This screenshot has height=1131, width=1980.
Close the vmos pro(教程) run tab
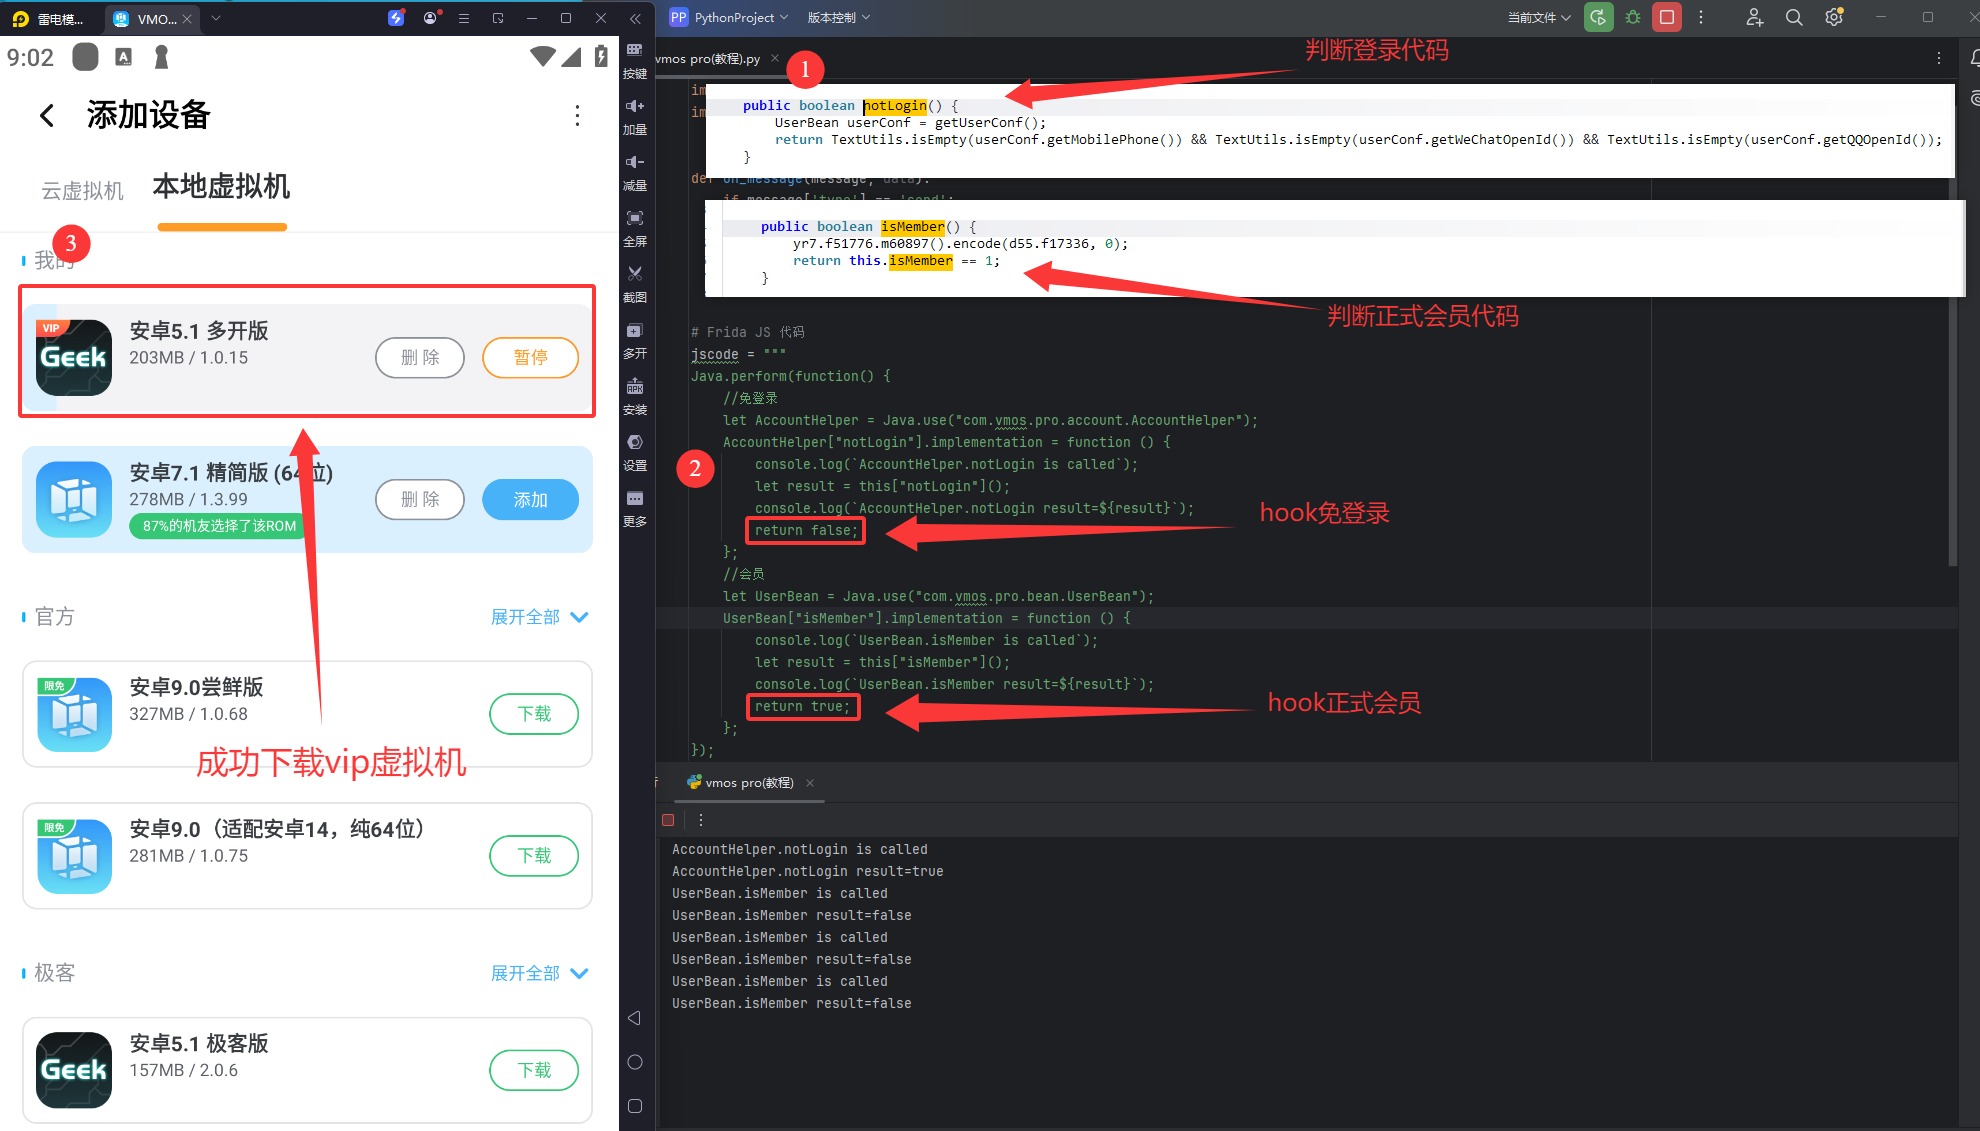[x=810, y=783]
